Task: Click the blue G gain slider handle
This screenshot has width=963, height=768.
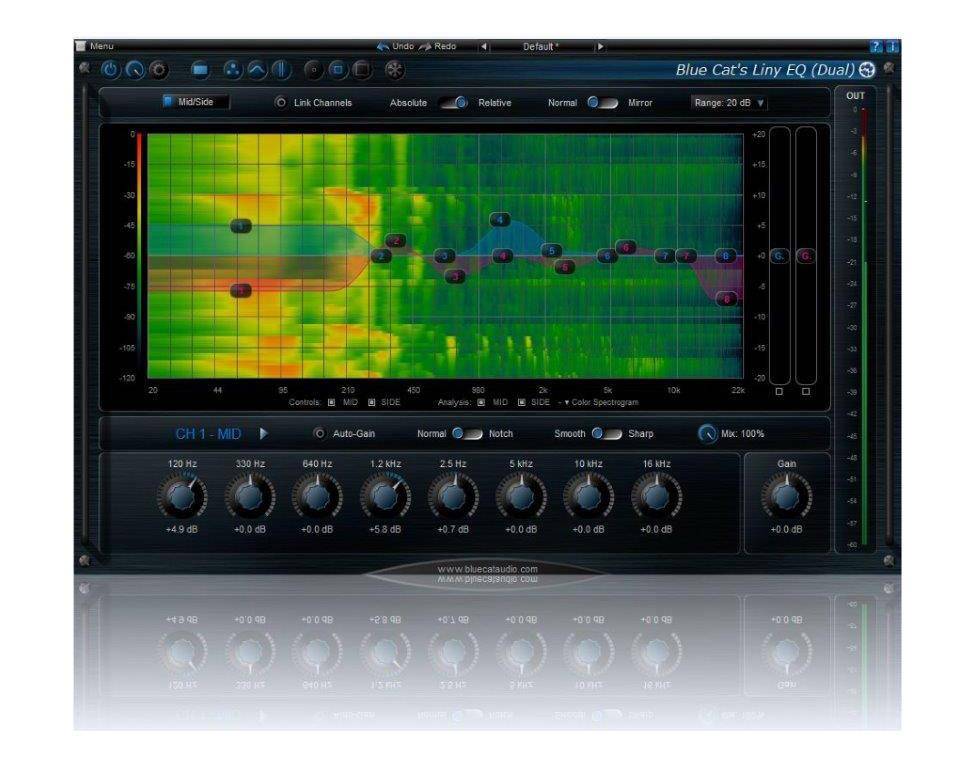Action: pyautogui.click(x=779, y=256)
